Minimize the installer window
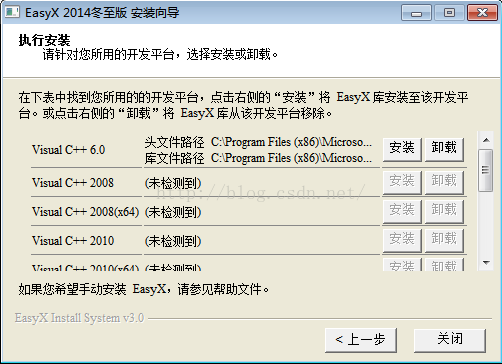Screen dimensions: 502x364 416,13
